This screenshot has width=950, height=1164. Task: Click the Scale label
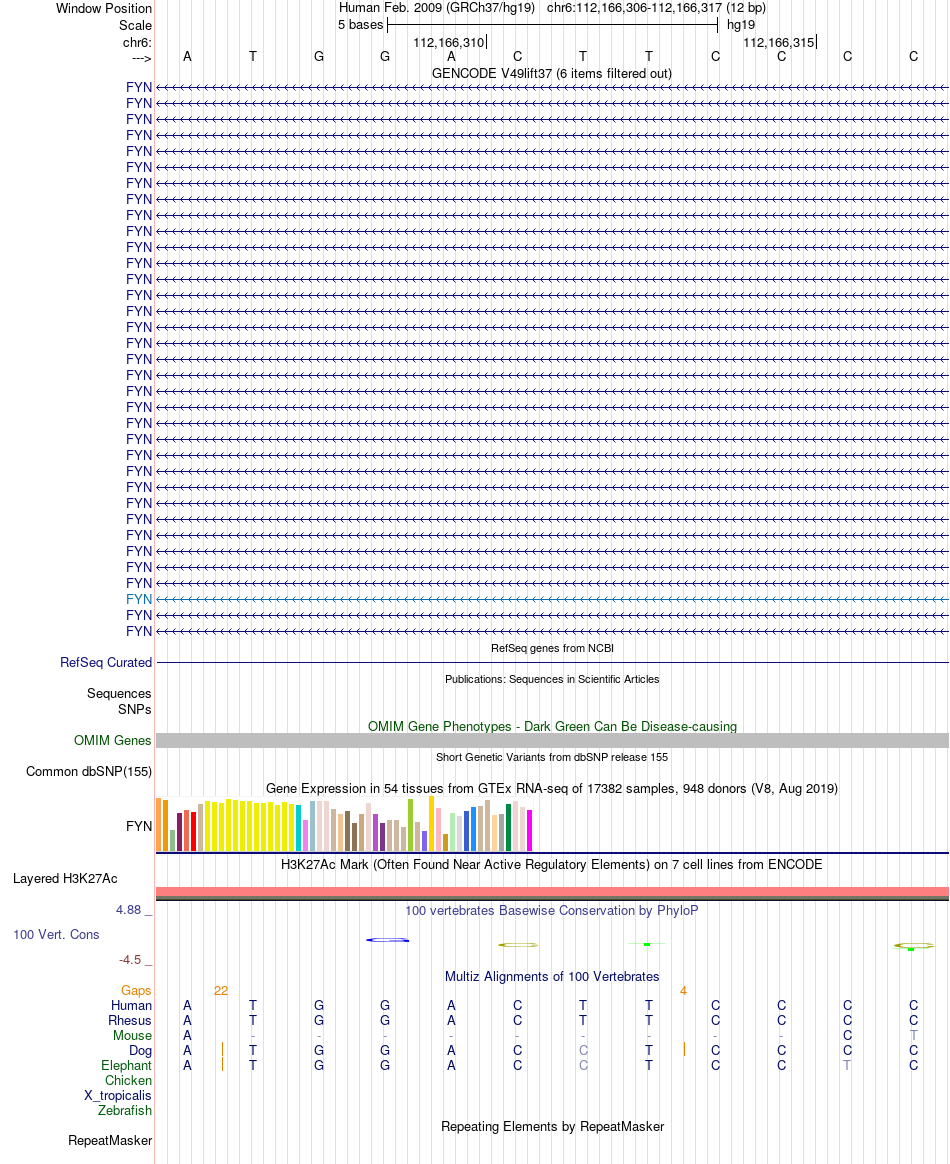(135, 25)
